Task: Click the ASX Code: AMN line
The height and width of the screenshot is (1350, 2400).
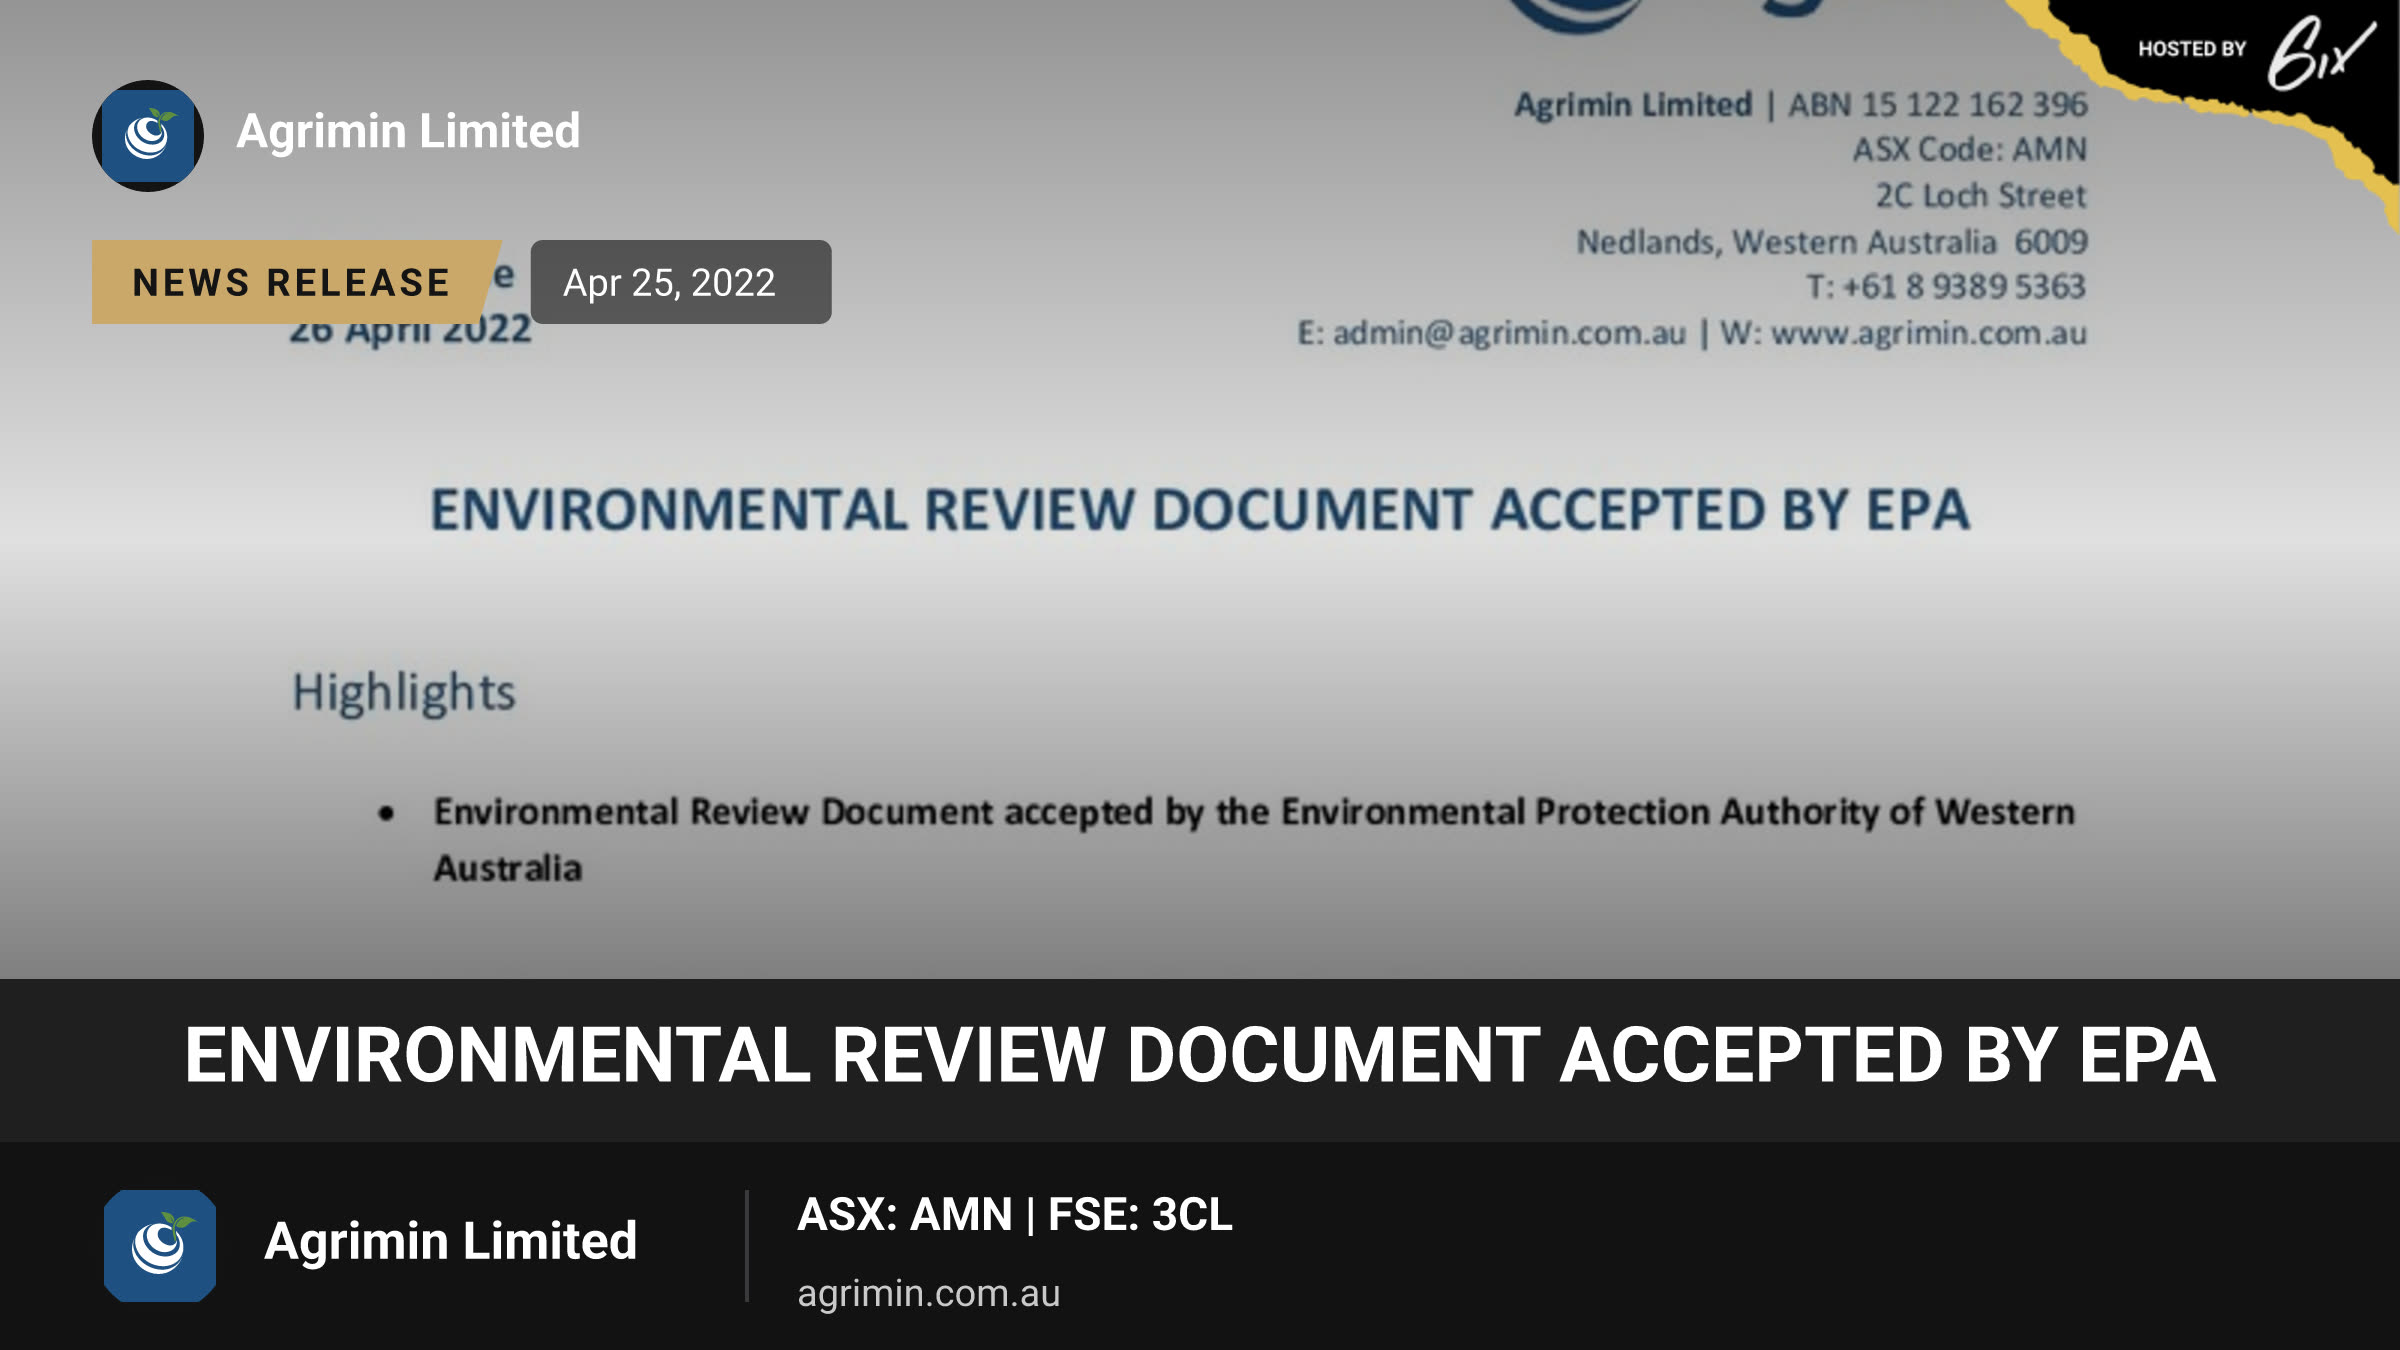Action: click(1970, 150)
